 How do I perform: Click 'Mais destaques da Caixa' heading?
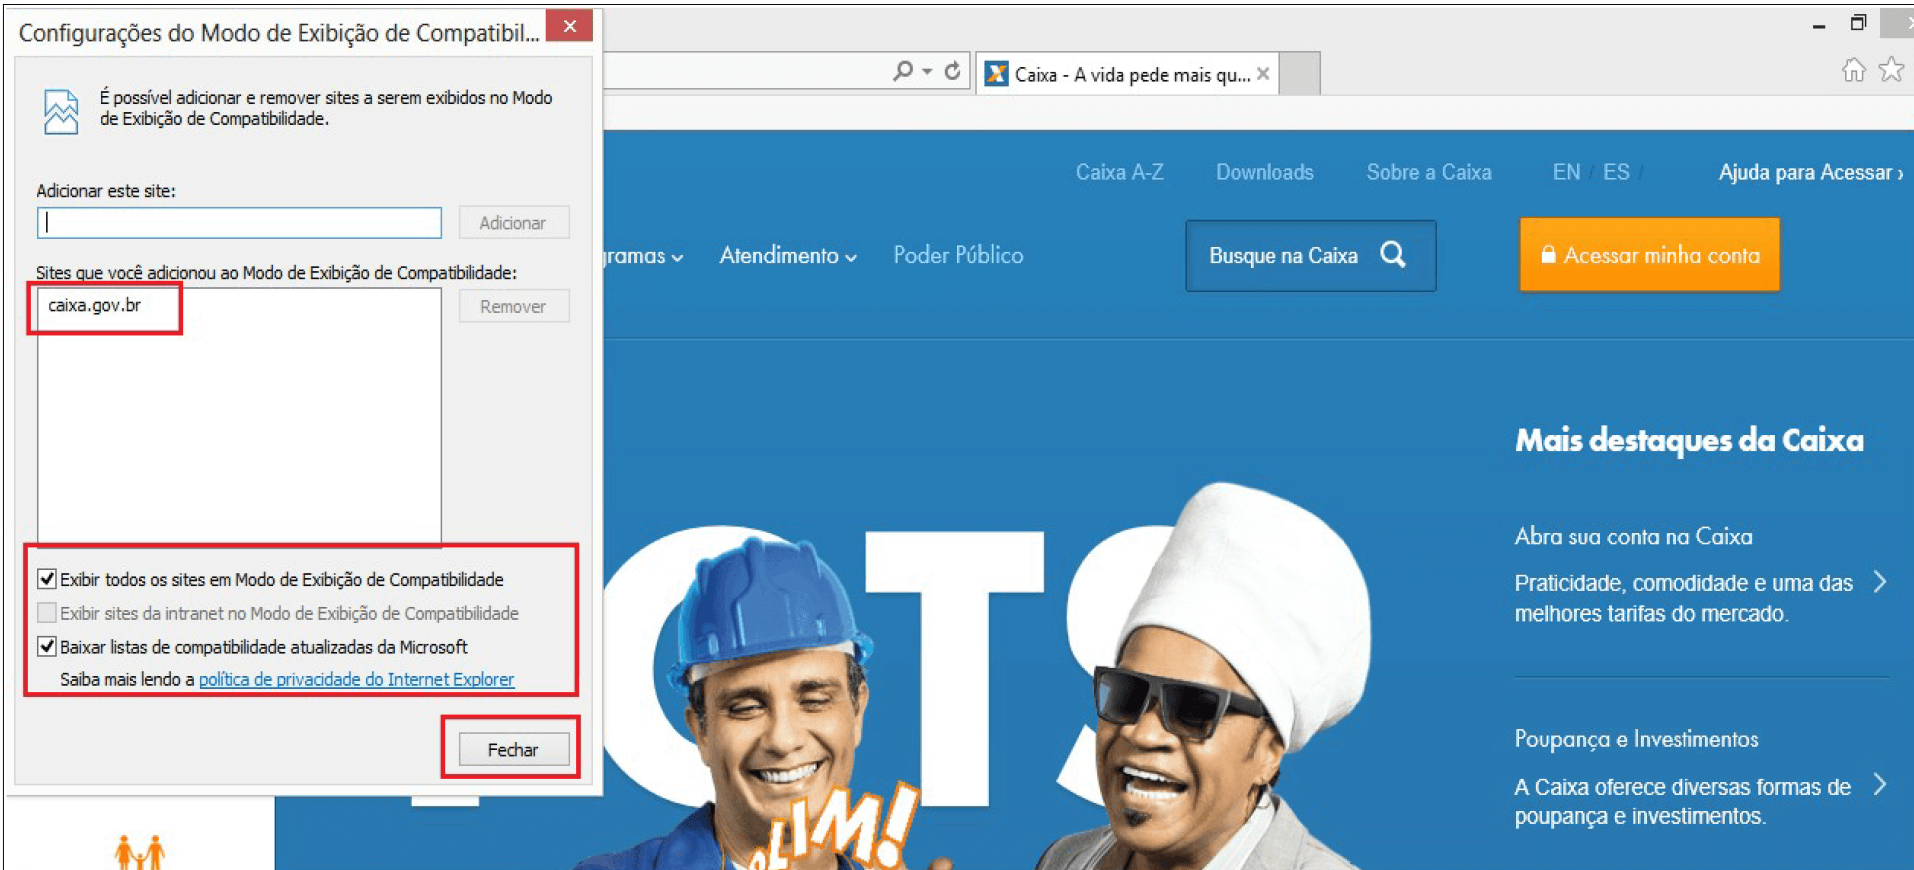pyautogui.click(x=1689, y=440)
